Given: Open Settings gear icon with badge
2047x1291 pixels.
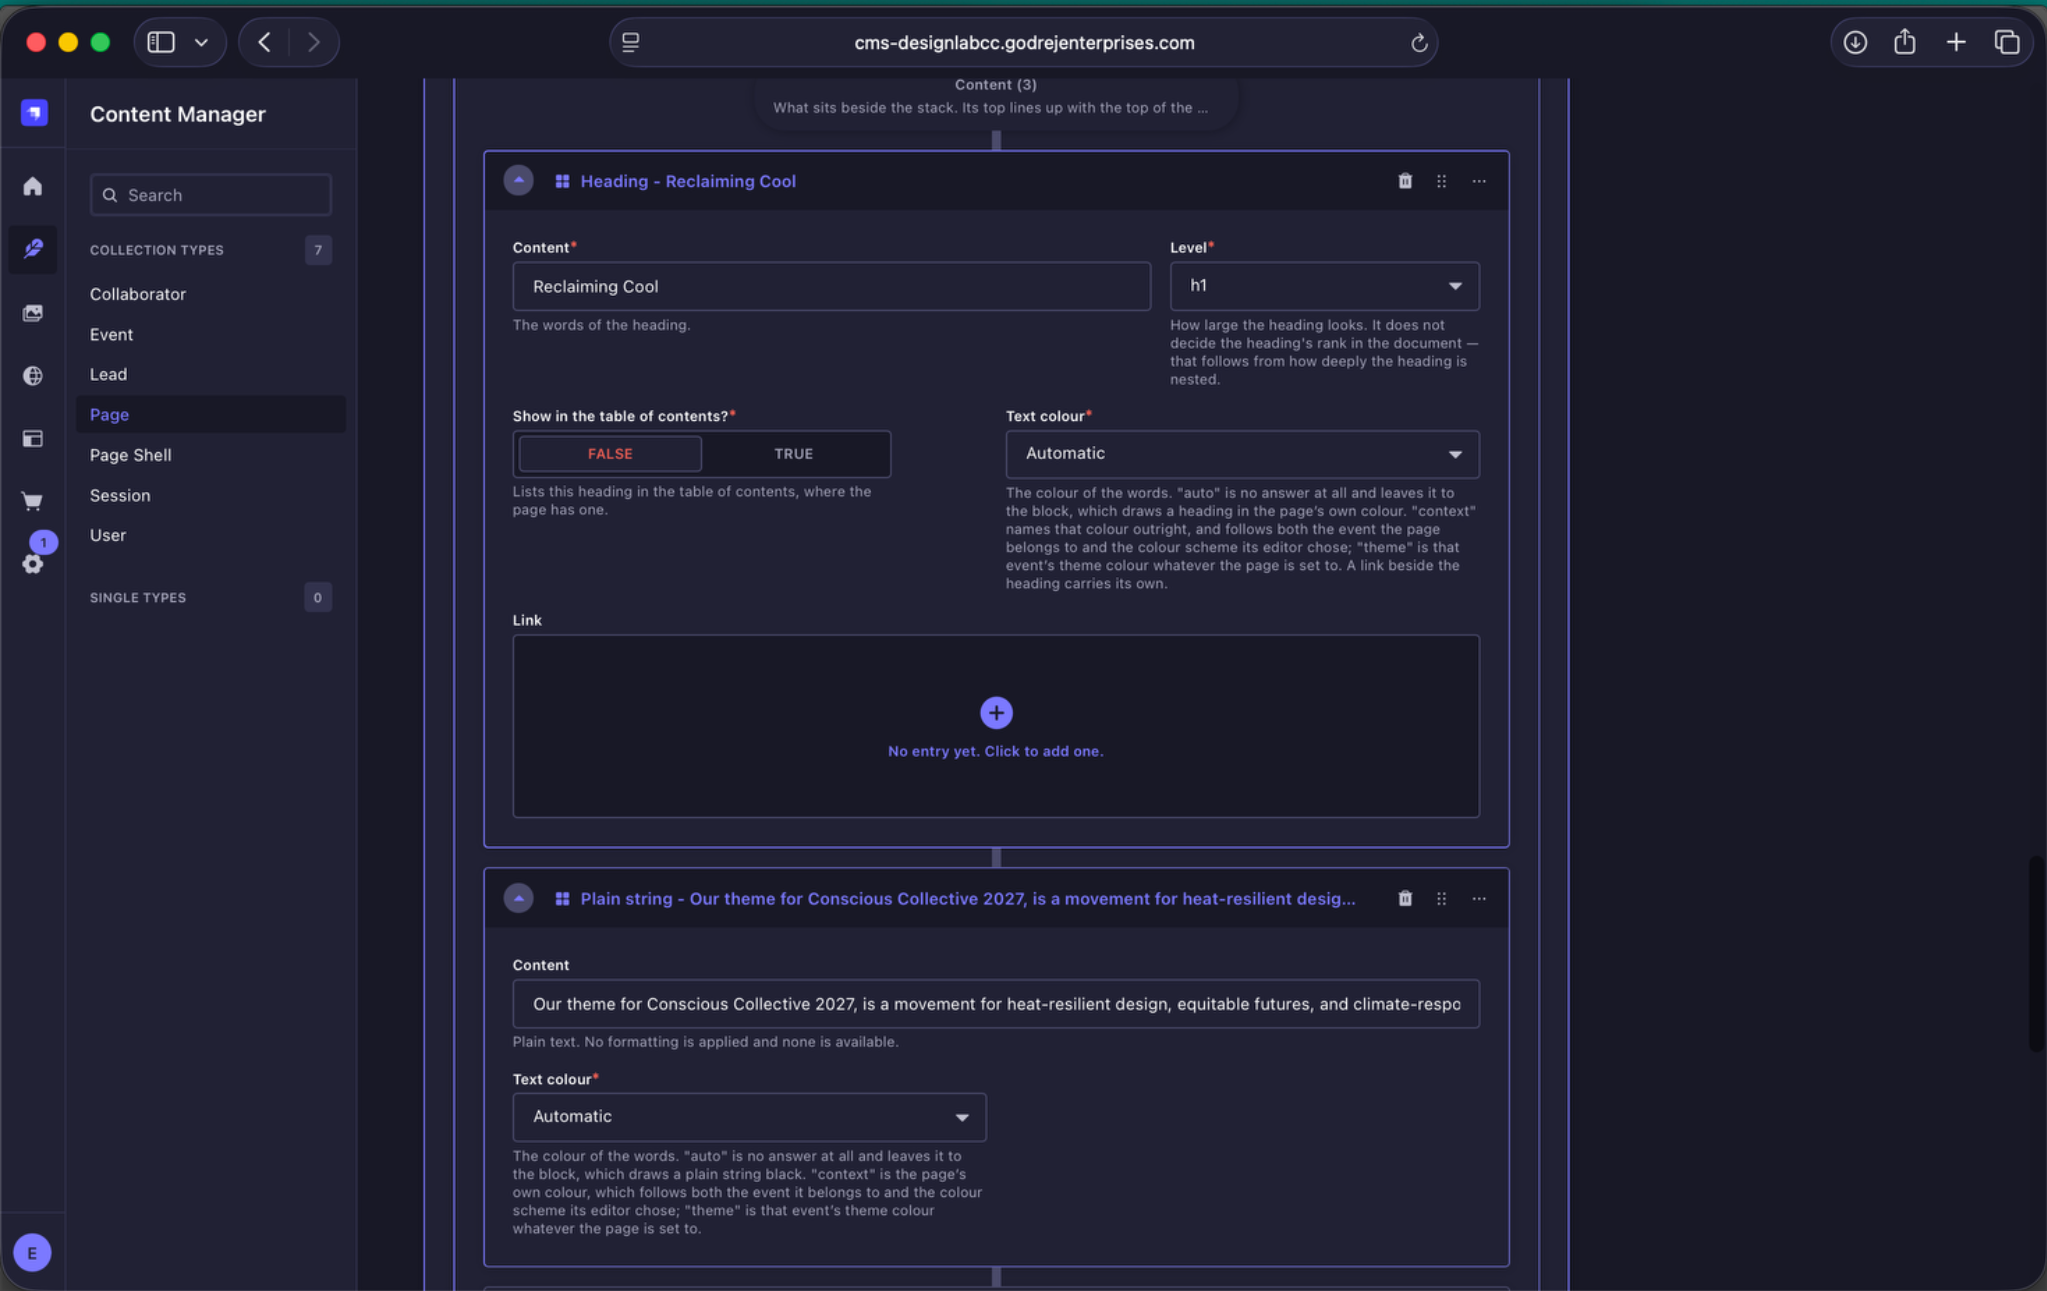Looking at the screenshot, I should [x=33, y=563].
